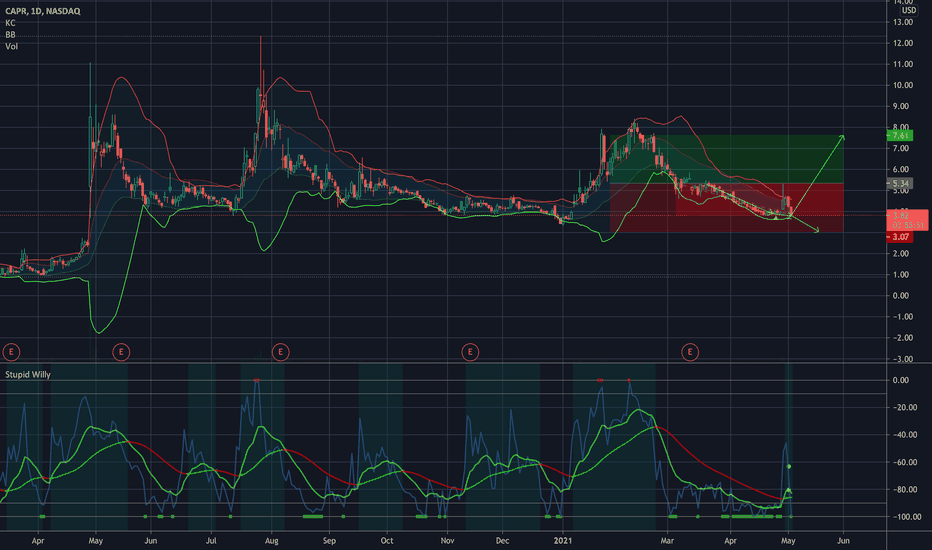Click the 2021 label on time axis
Viewport: 932px width, 550px height.
[563, 540]
